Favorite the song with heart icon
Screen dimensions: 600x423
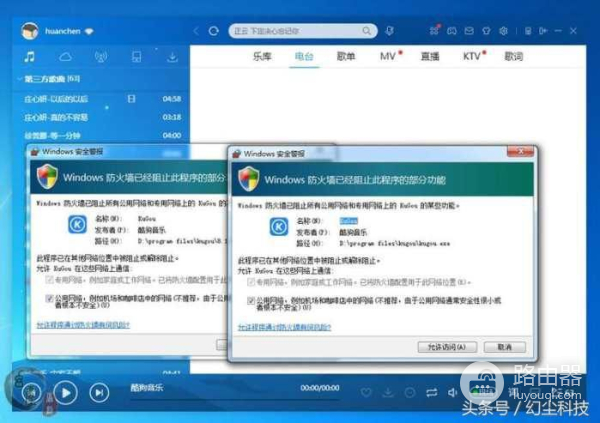(366, 392)
